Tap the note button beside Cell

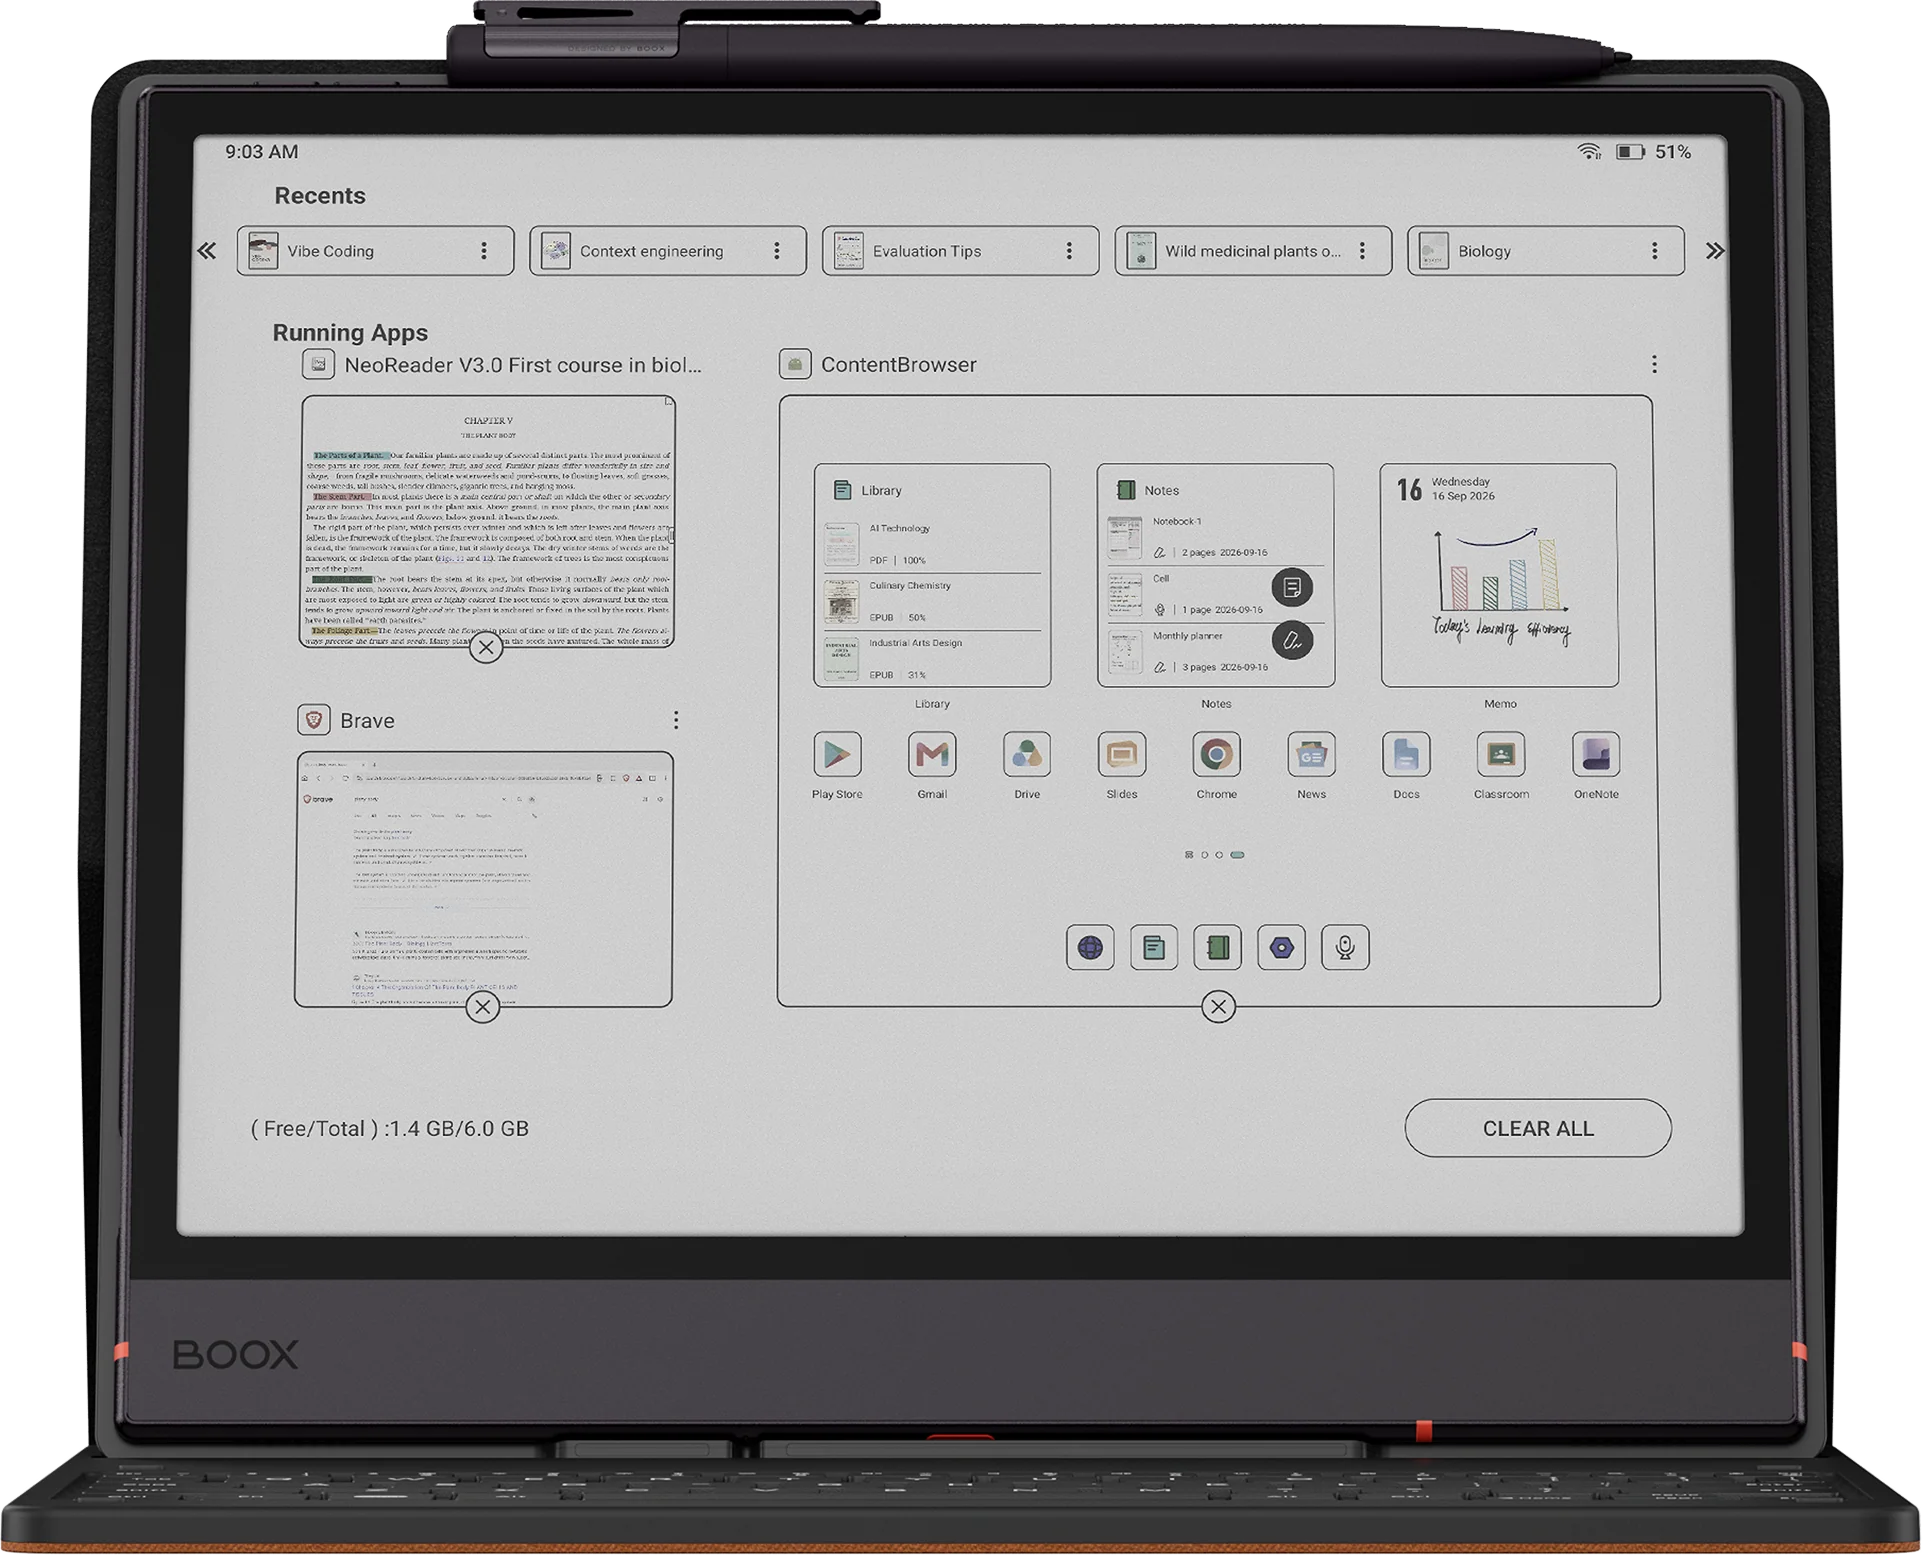click(1292, 587)
